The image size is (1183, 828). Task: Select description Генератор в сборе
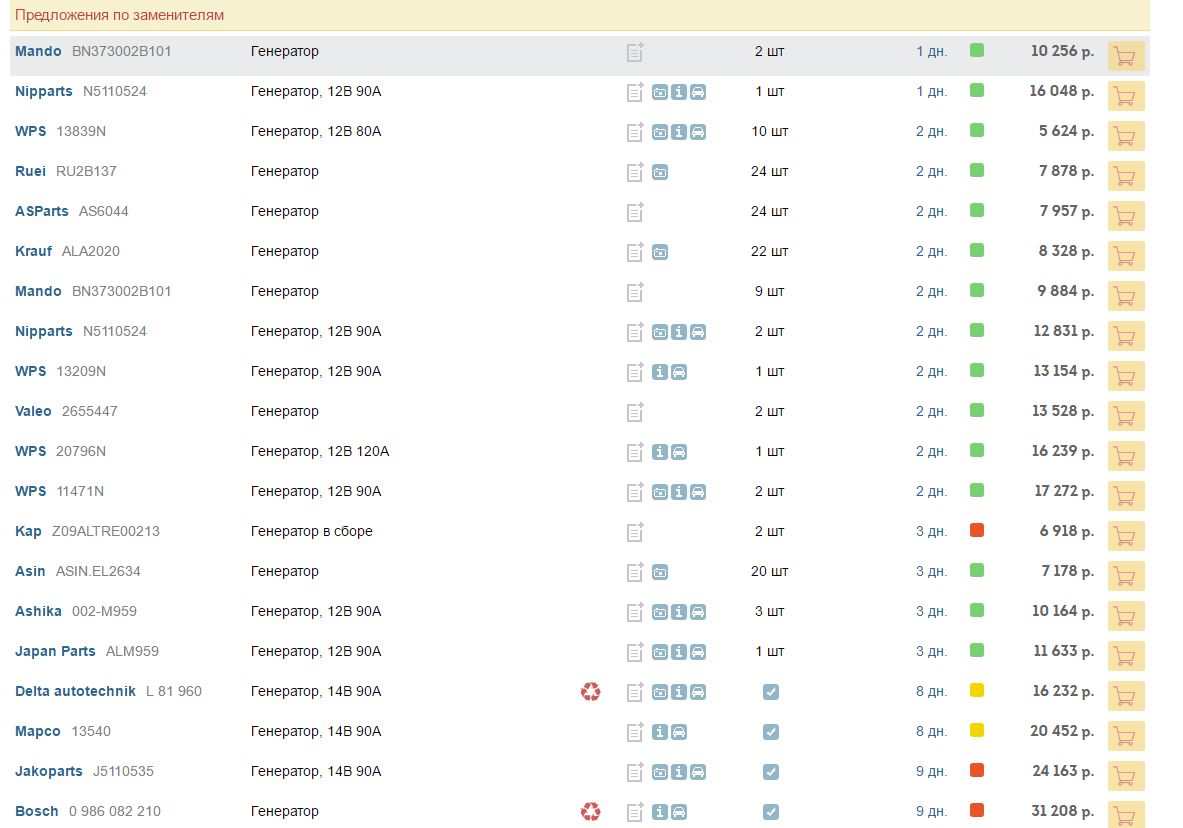click(312, 531)
